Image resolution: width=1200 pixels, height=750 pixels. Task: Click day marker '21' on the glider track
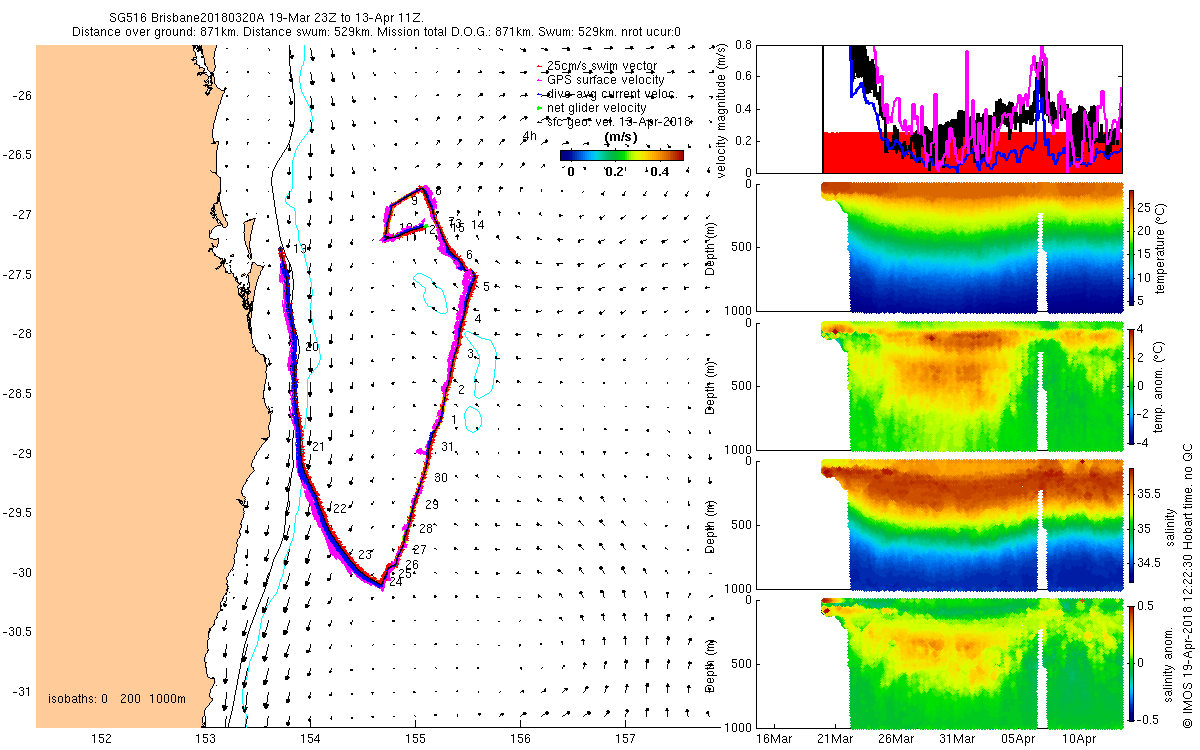pyautogui.click(x=318, y=446)
